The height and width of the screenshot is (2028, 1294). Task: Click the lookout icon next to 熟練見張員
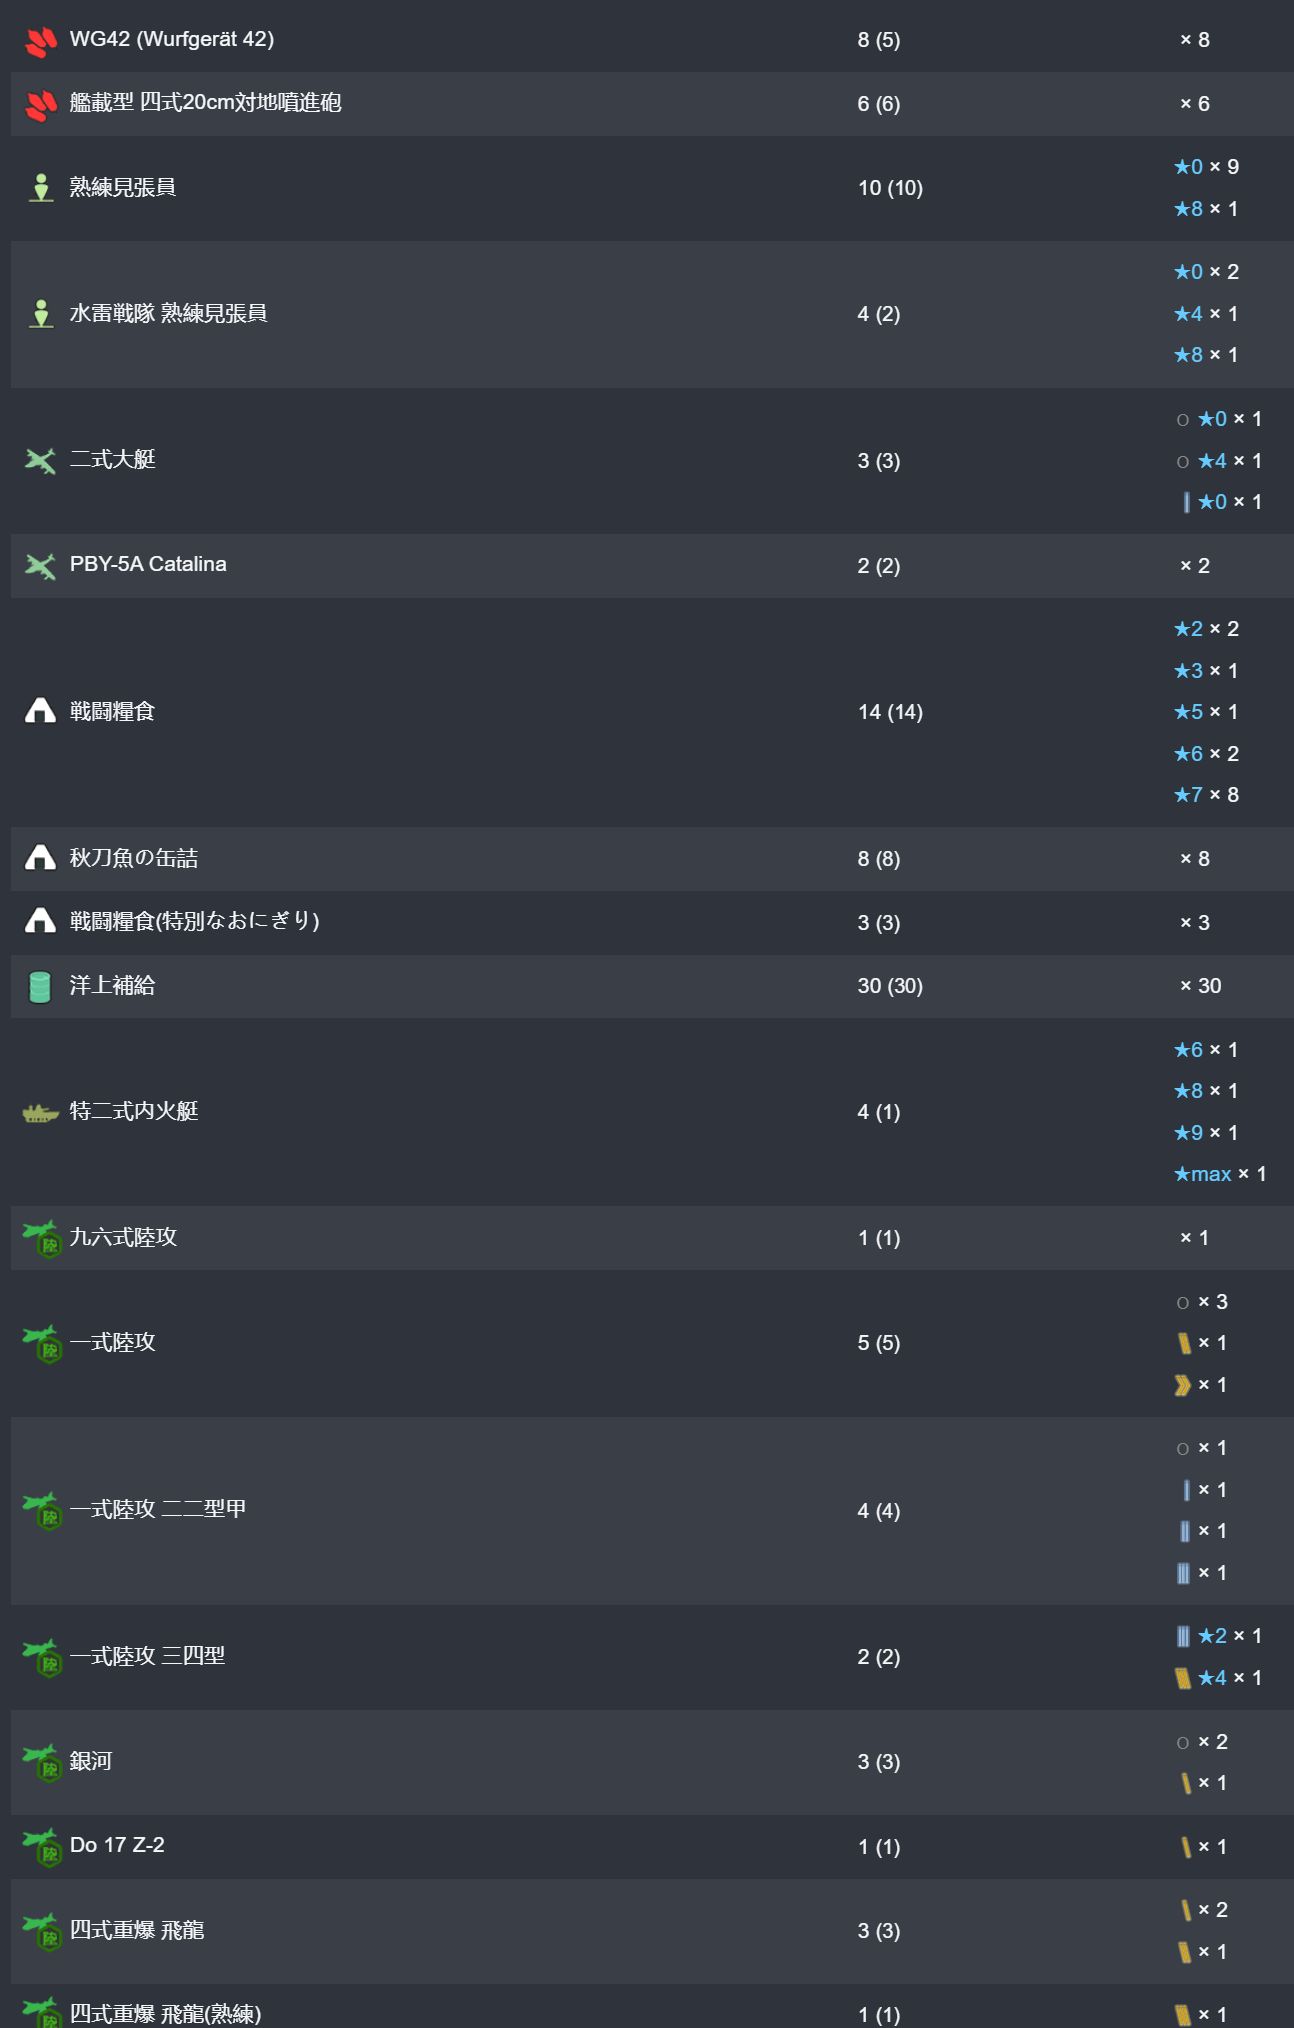41,188
